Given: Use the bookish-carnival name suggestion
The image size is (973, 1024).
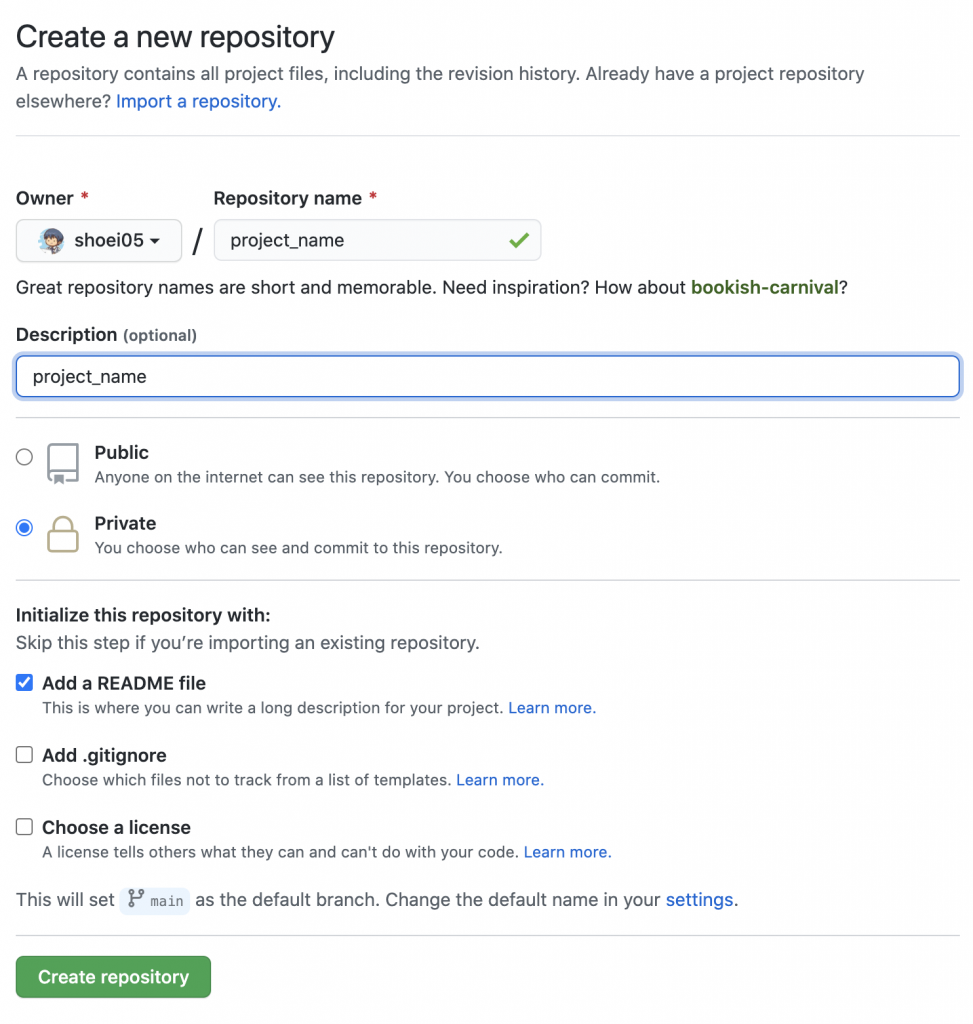Looking at the screenshot, I should point(764,288).
